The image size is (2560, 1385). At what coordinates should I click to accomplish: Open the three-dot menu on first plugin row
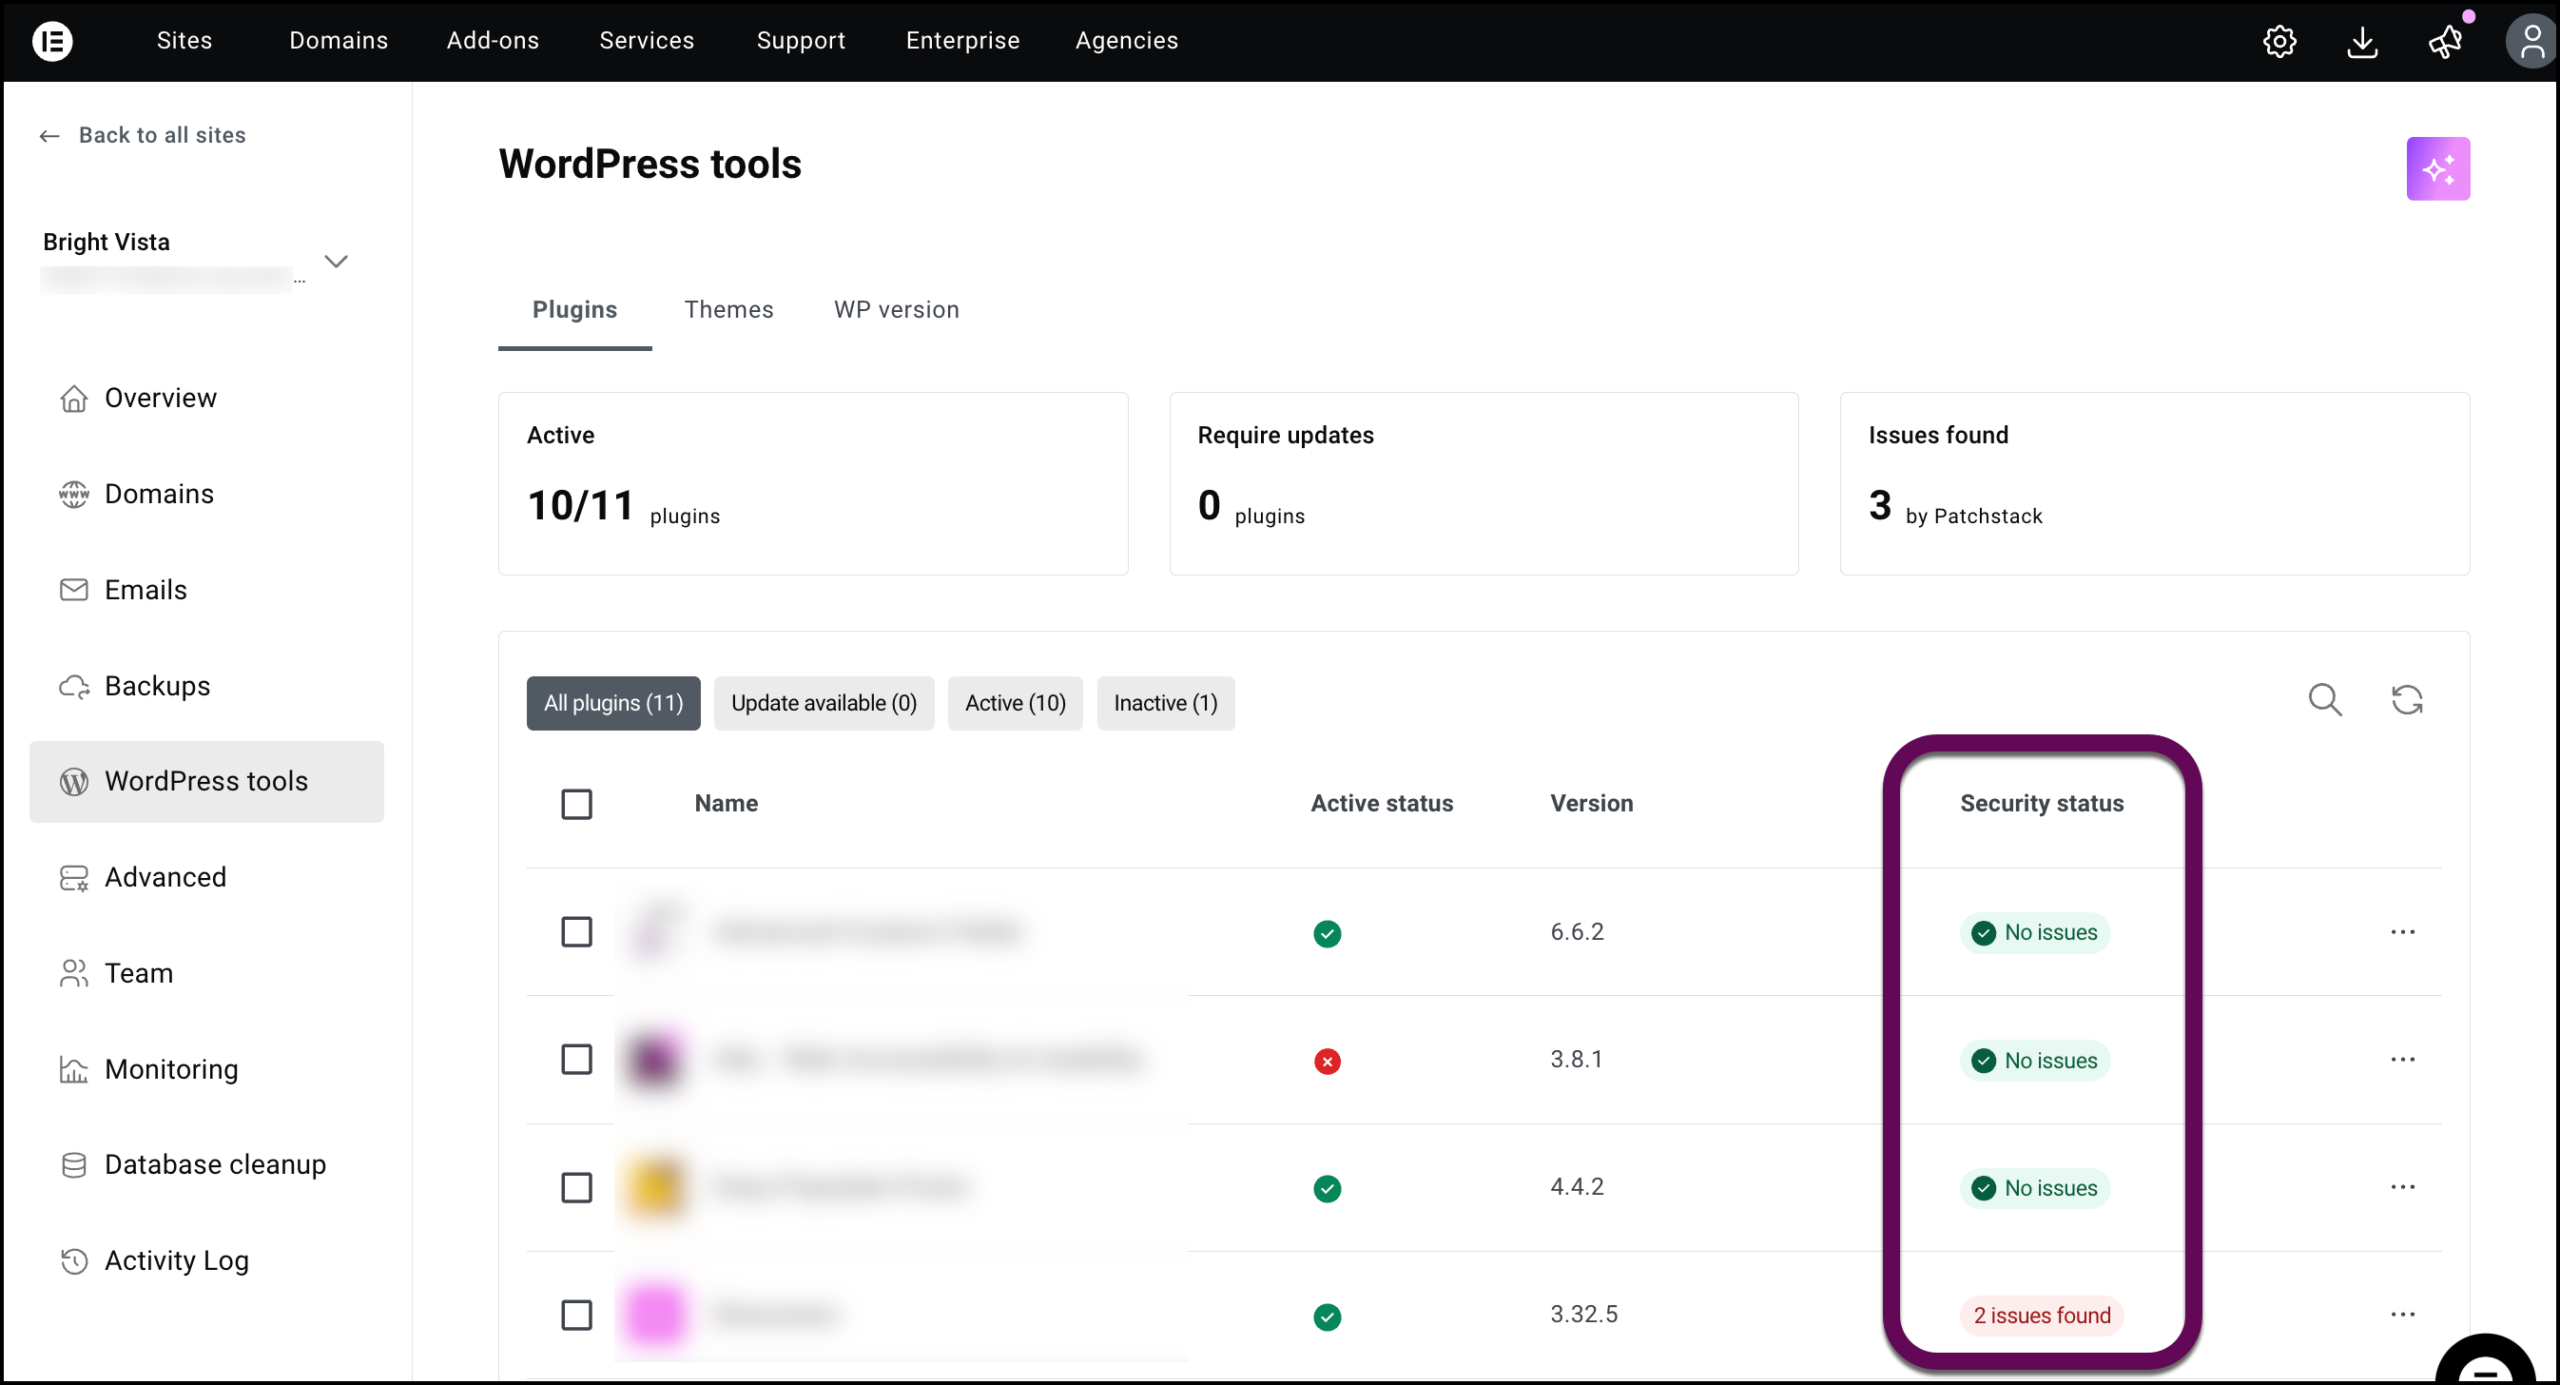pos(2404,931)
